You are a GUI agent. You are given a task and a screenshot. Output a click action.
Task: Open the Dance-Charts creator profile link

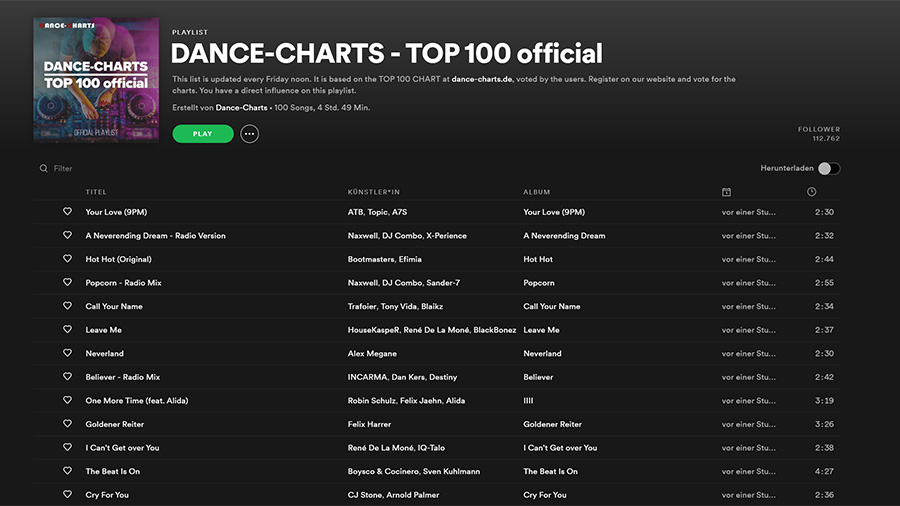241,107
